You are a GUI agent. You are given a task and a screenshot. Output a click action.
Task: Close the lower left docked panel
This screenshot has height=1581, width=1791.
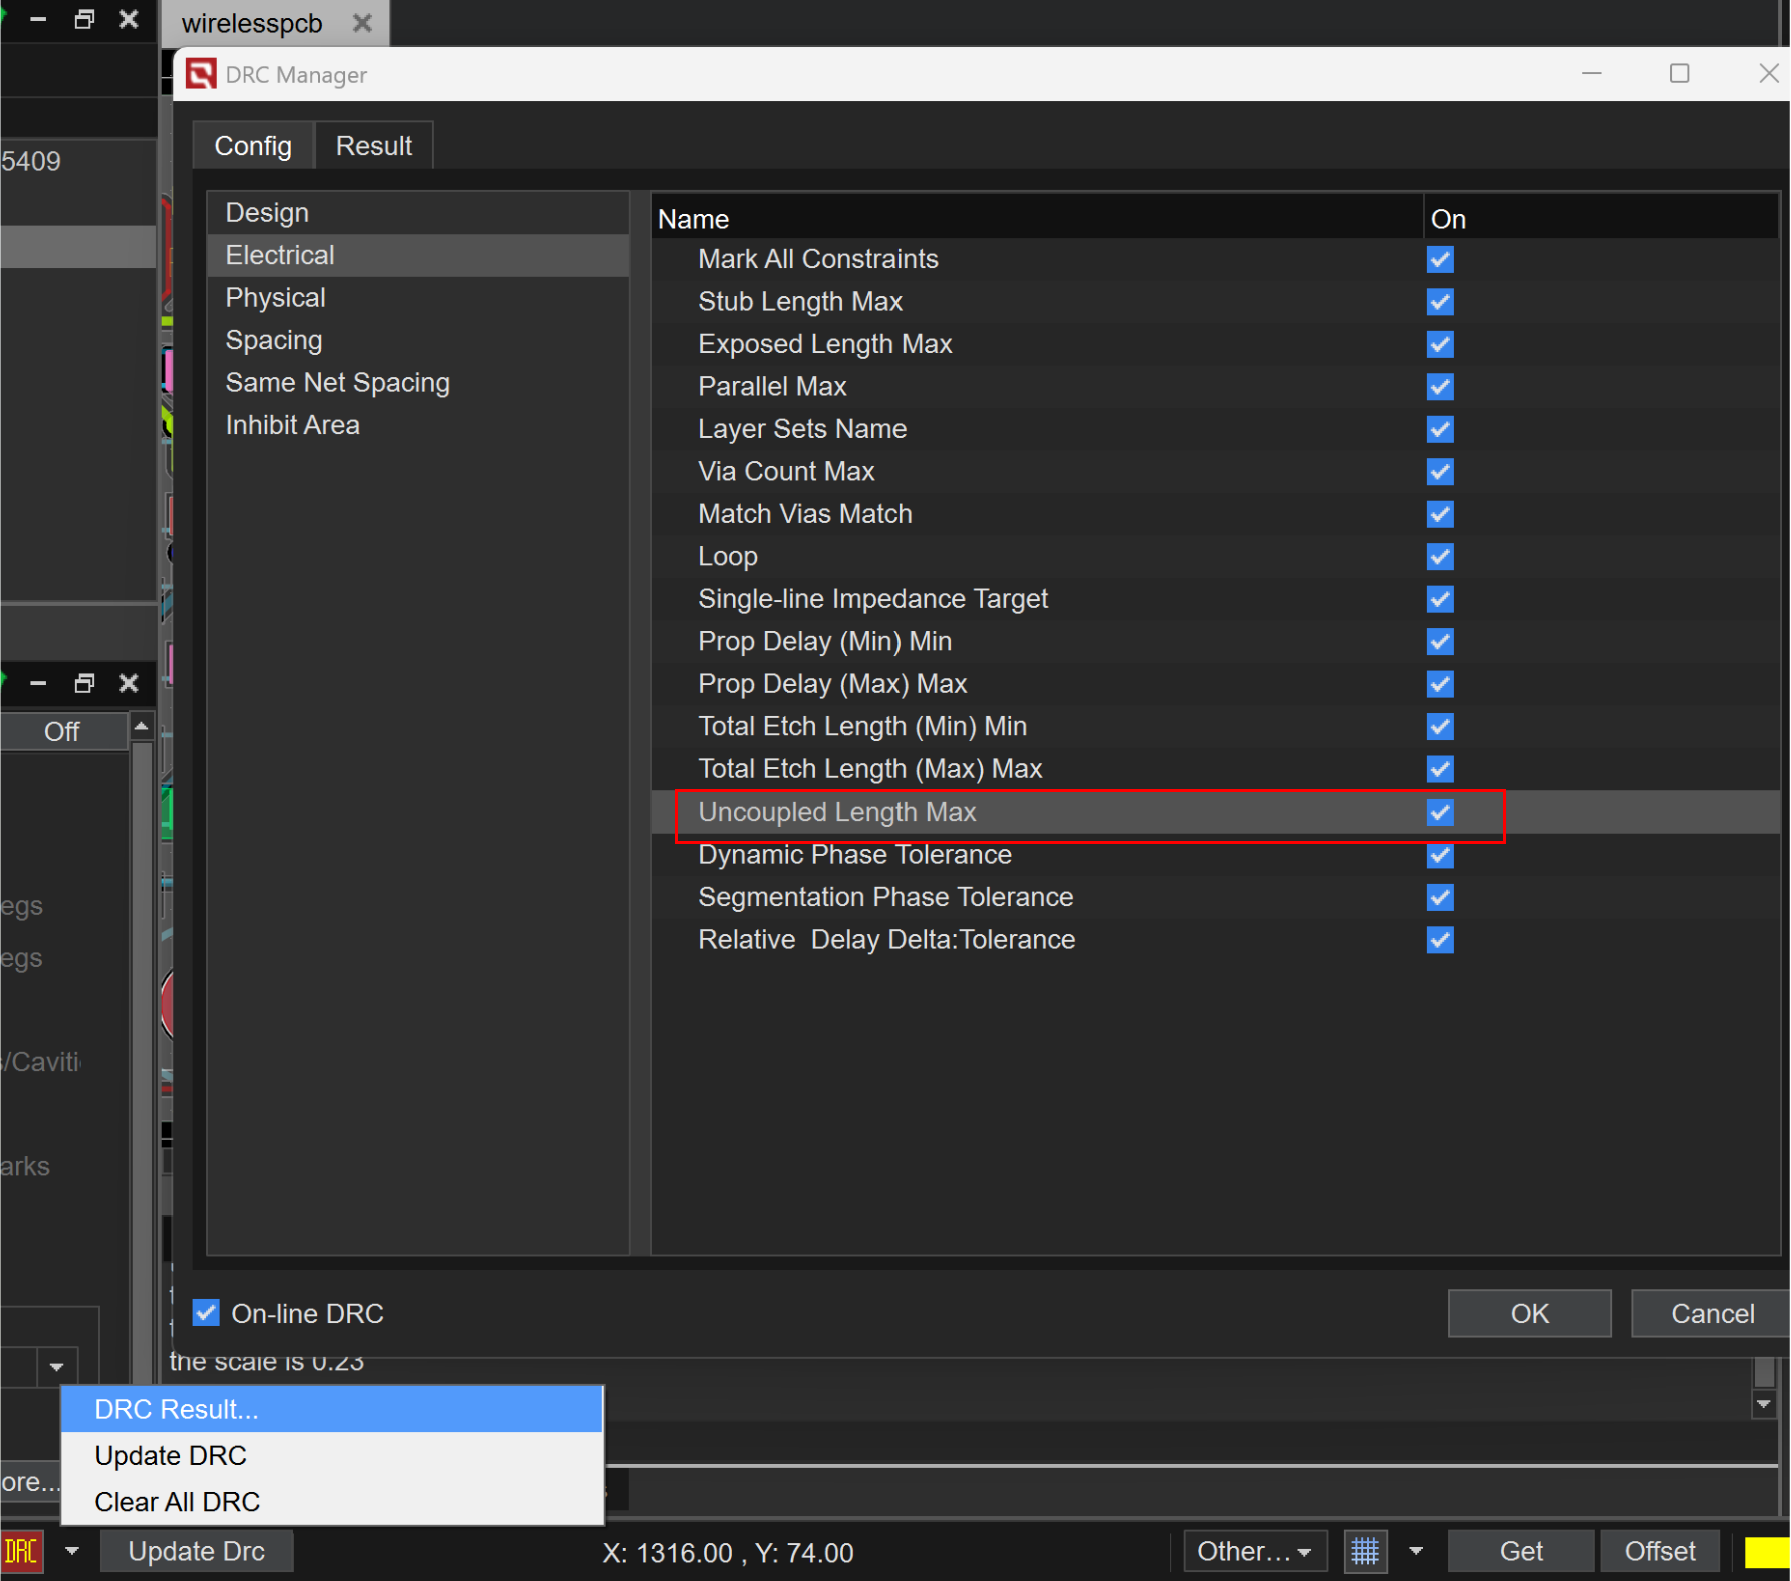(x=129, y=683)
